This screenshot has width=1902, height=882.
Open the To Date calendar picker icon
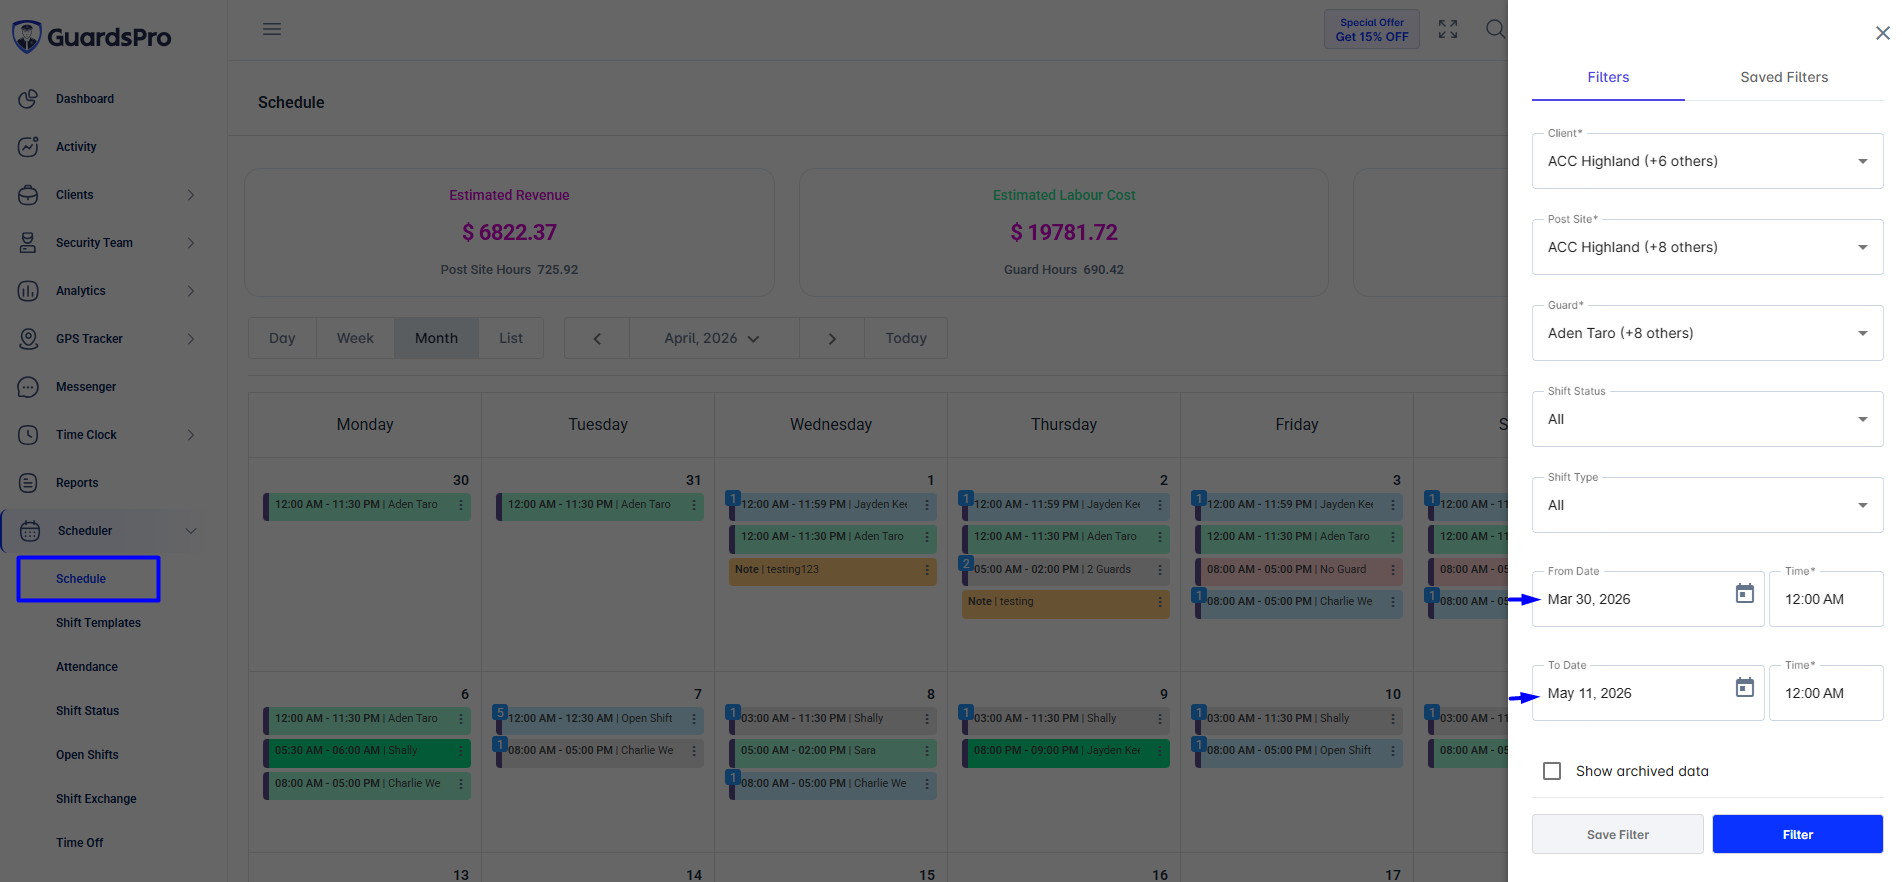click(x=1744, y=688)
